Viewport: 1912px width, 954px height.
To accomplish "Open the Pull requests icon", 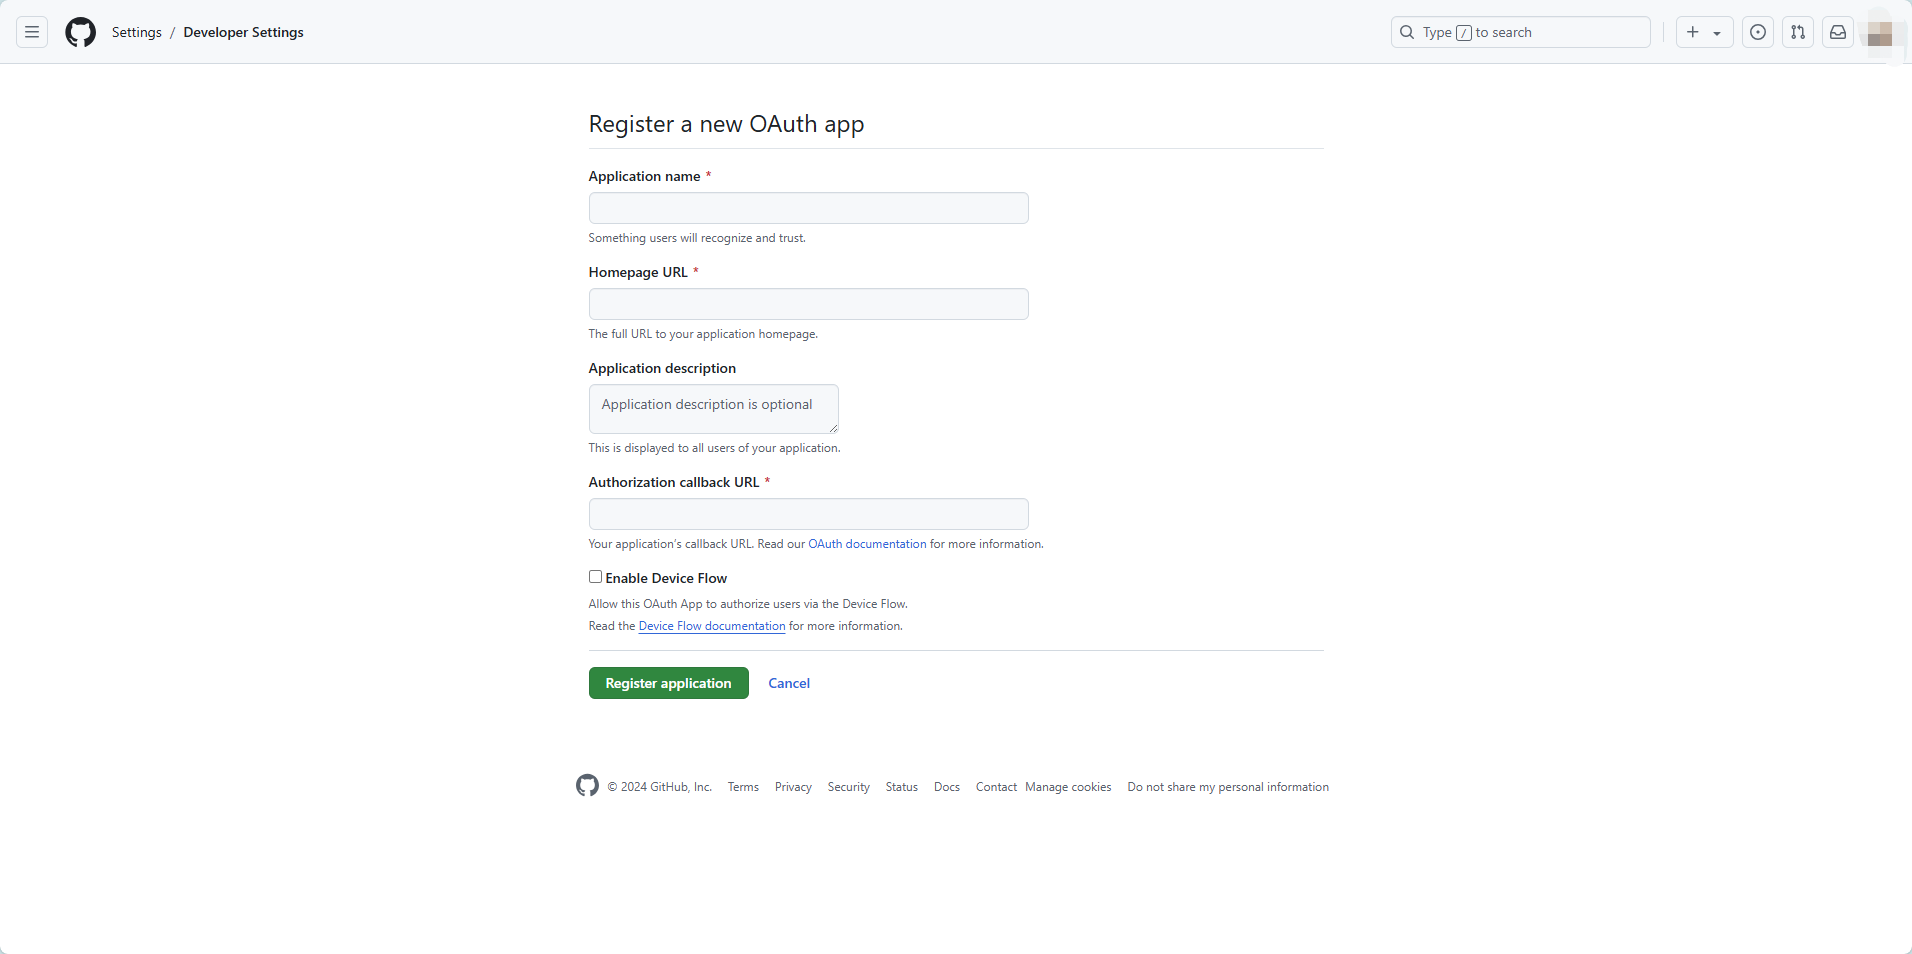I will (1797, 32).
